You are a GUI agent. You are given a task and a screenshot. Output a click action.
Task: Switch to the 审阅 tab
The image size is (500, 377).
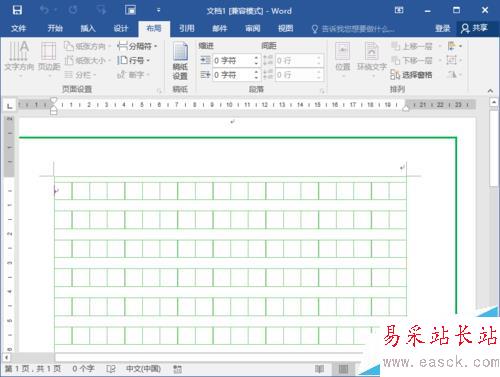[x=253, y=28]
